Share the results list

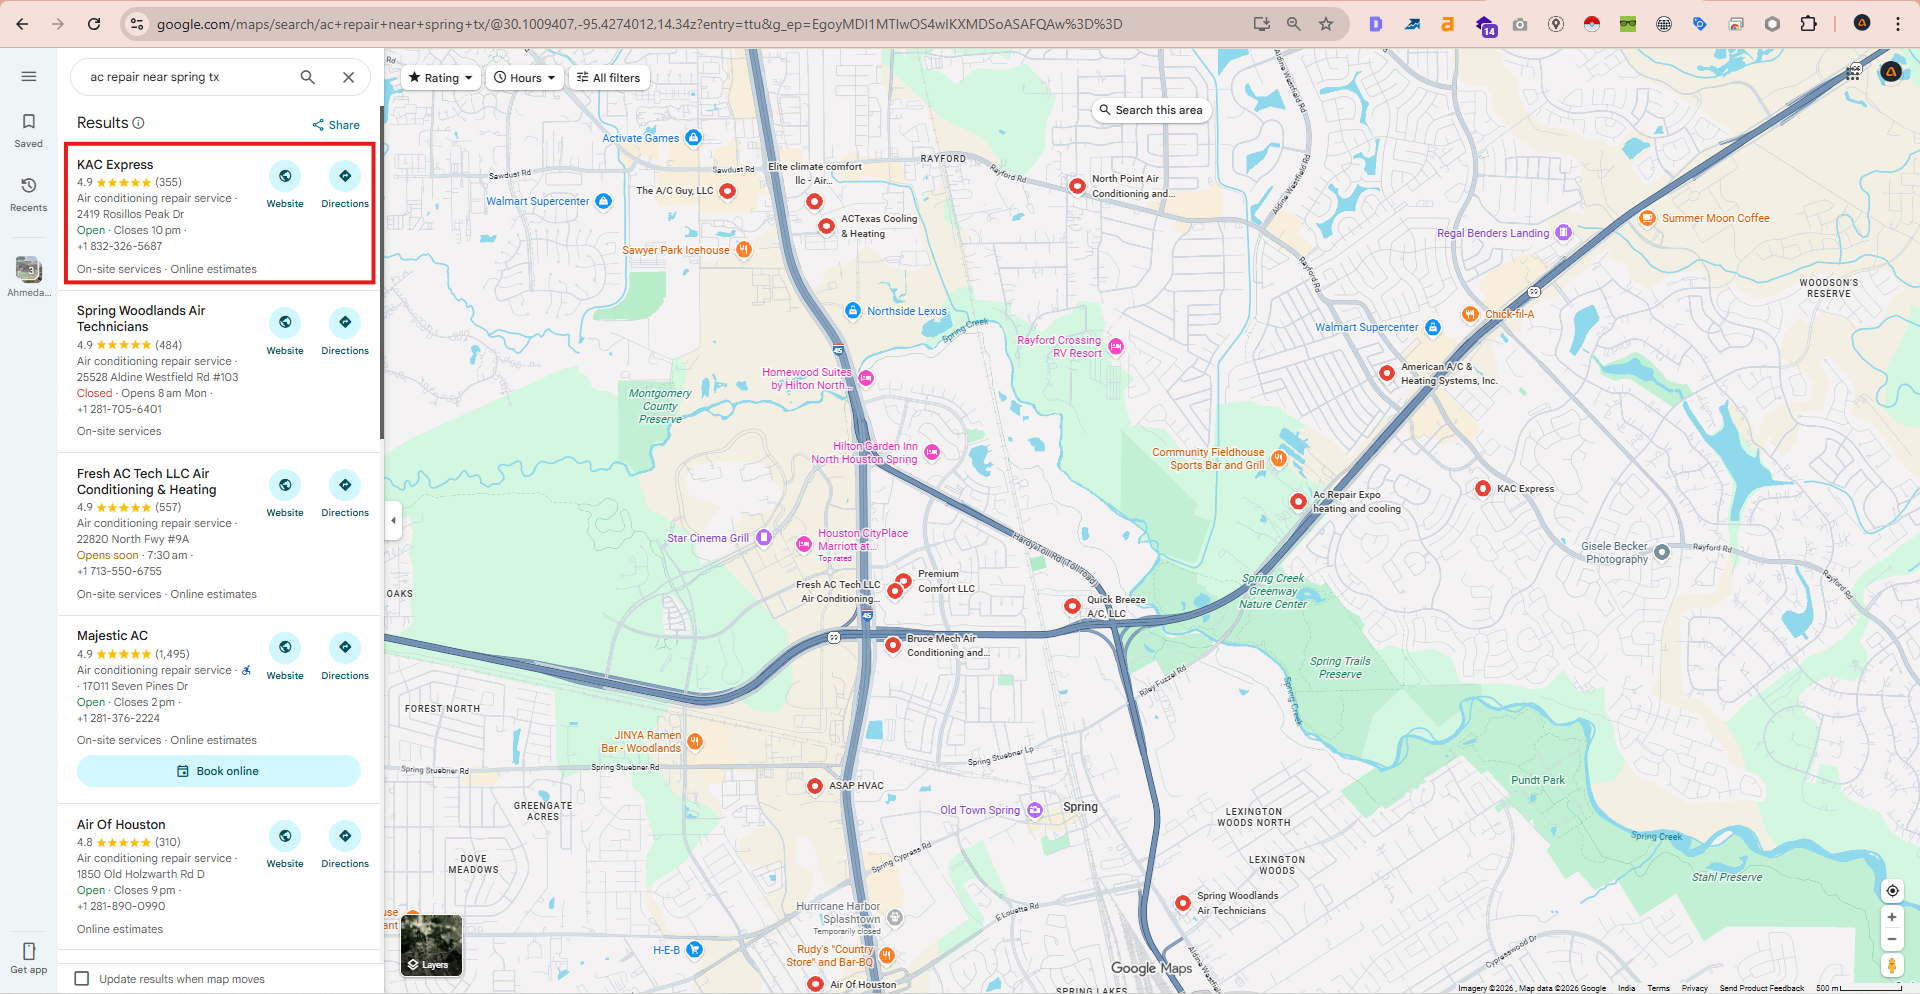click(336, 125)
